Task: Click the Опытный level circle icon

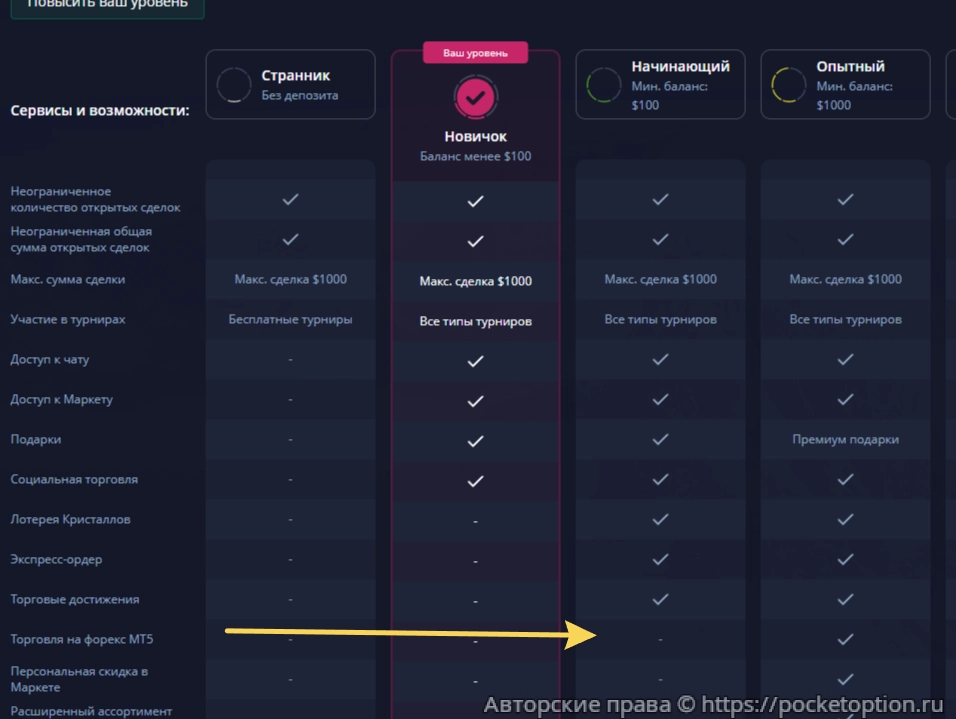Action: [788, 85]
